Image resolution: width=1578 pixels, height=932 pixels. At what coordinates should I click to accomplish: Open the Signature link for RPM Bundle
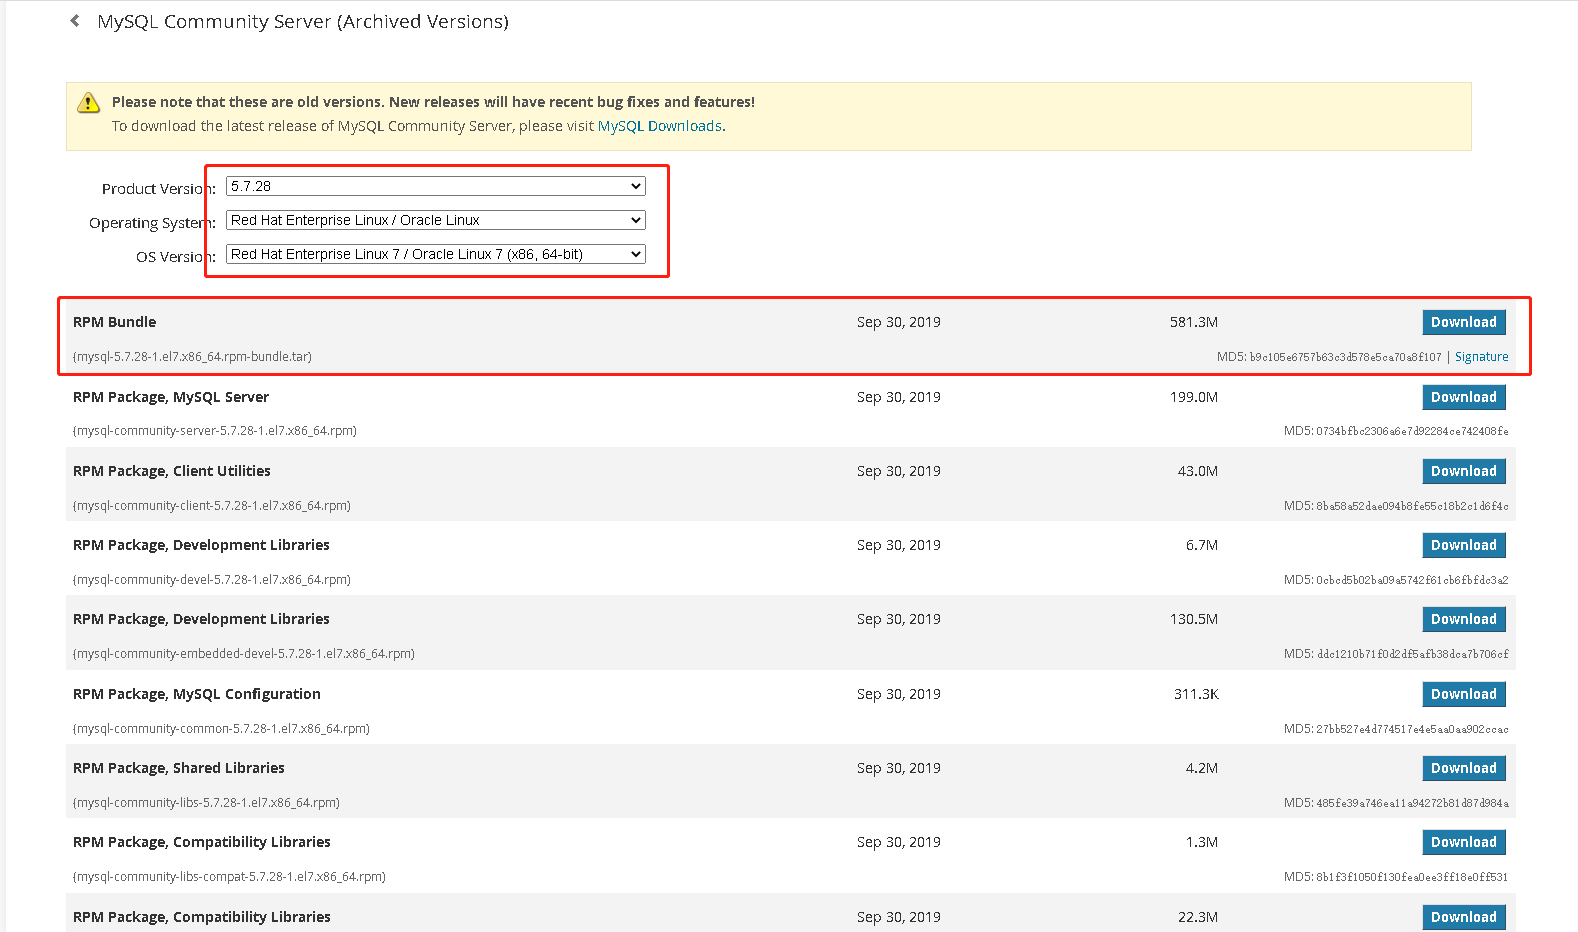pos(1481,357)
